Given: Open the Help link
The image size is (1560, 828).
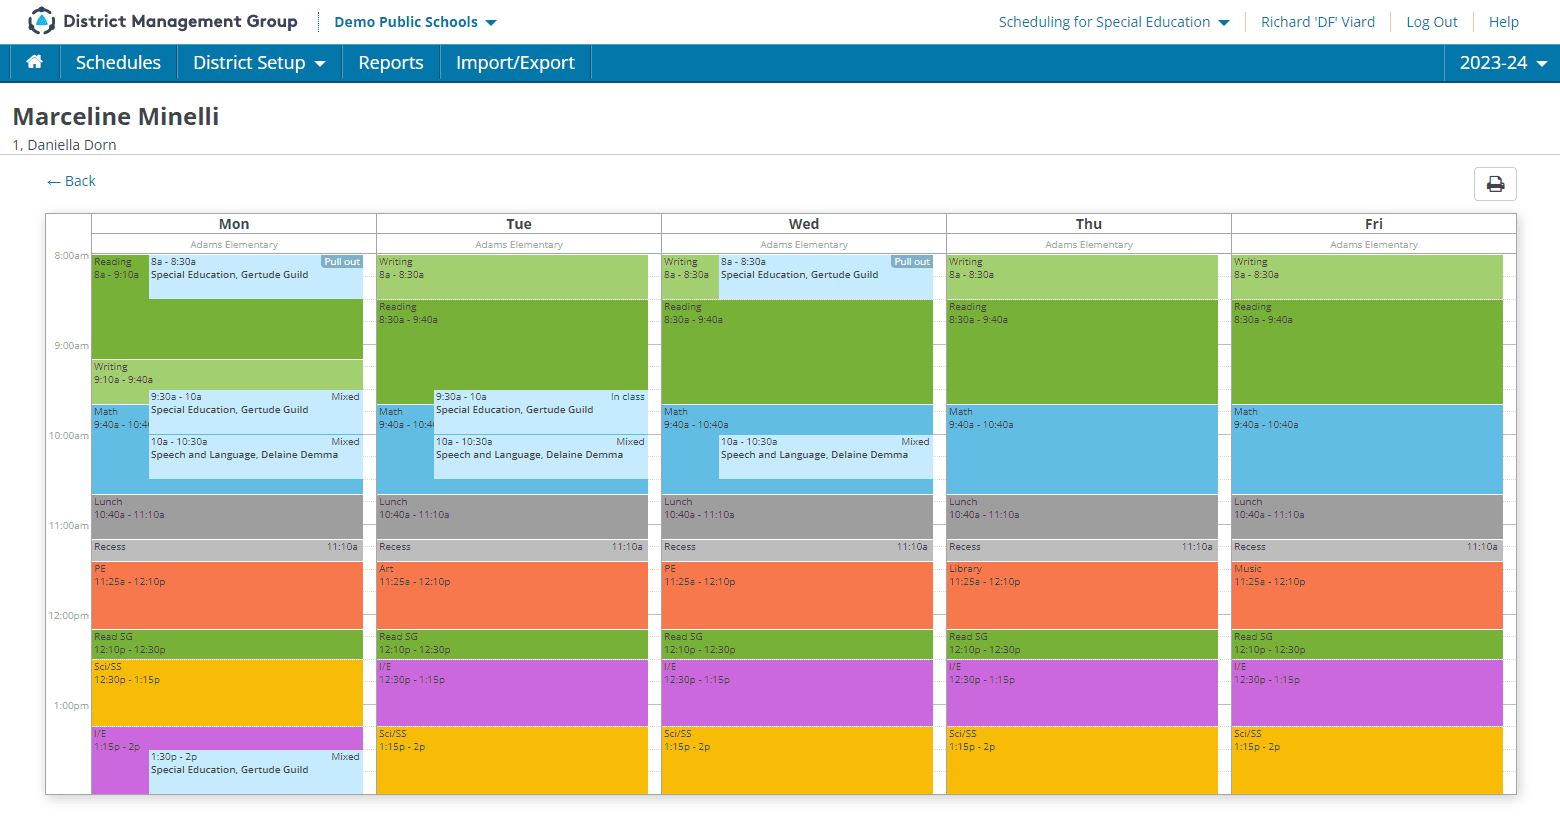Looking at the screenshot, I should click(1503, 22).
